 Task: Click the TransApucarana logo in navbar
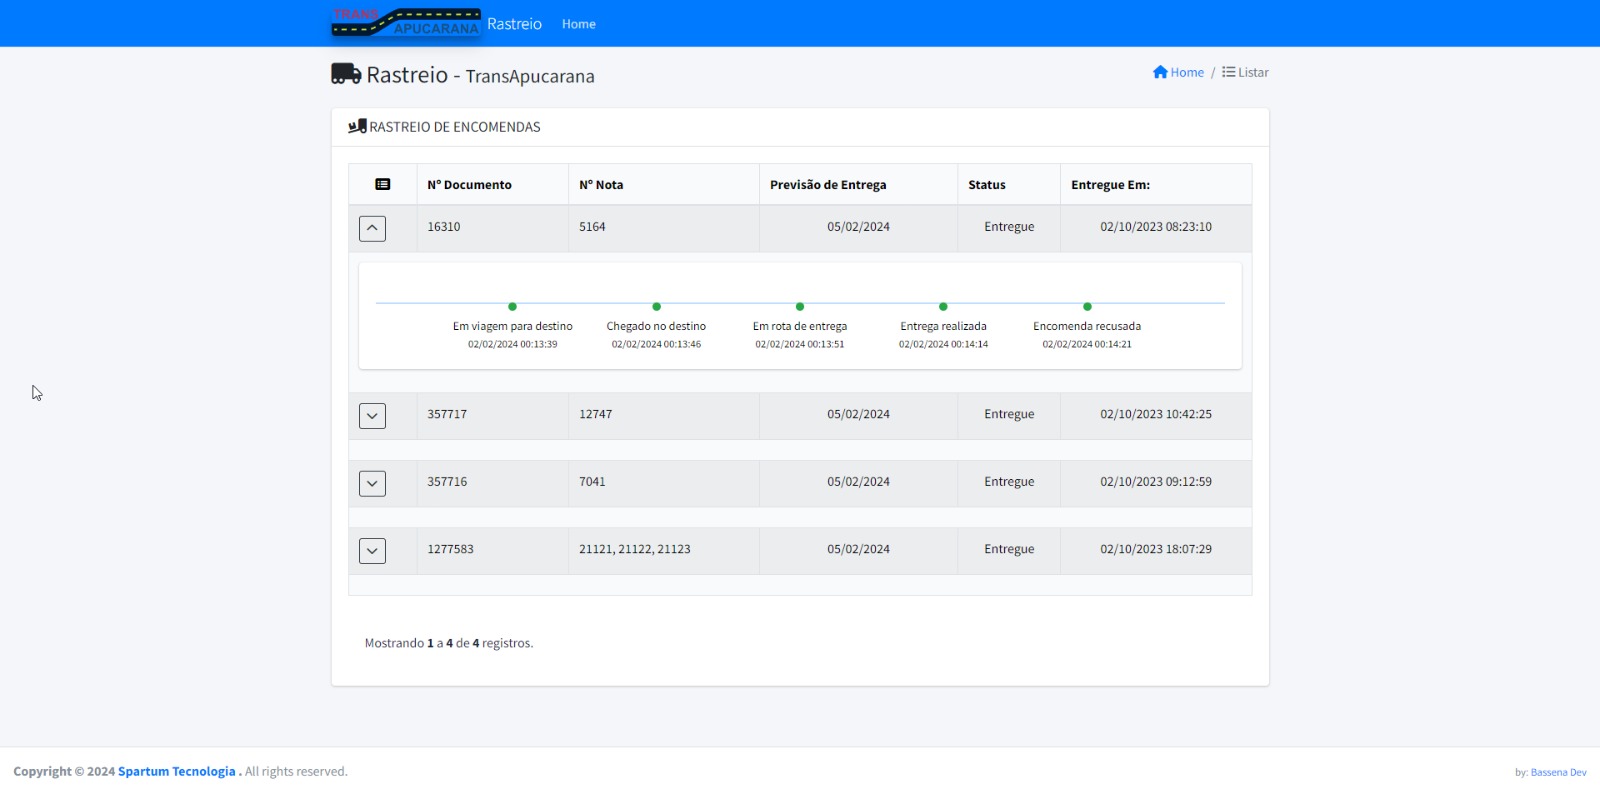406,22
